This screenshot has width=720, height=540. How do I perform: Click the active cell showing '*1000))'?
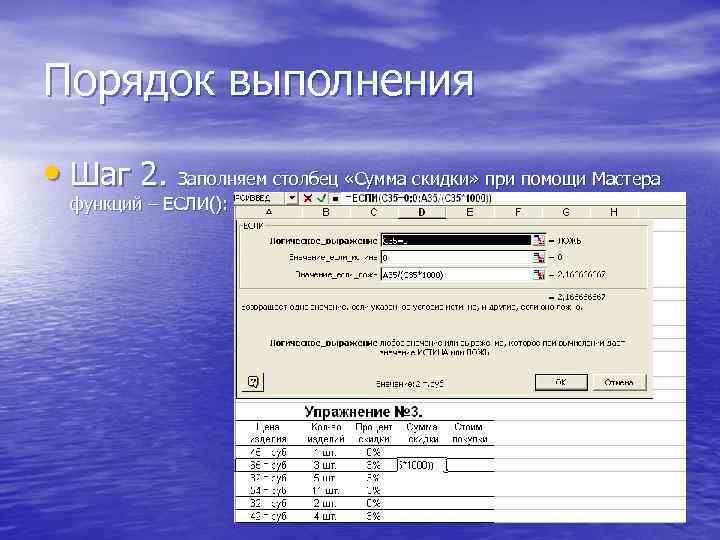click(x=422, y=465)
